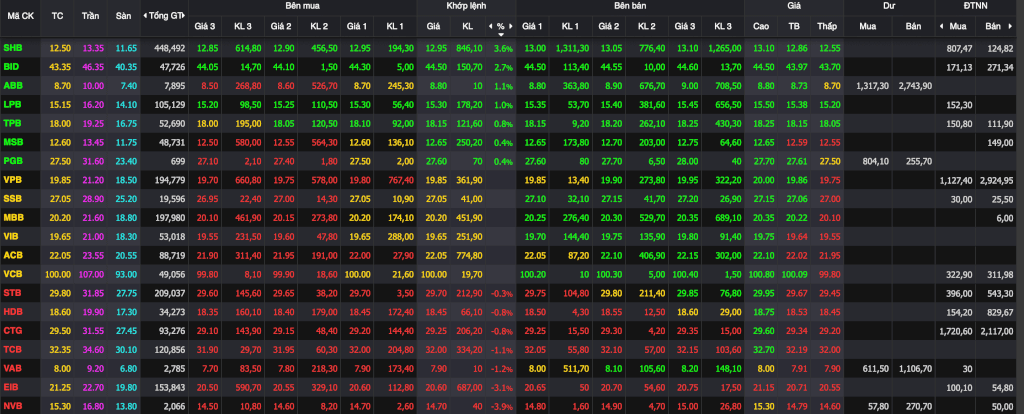Open the MBB stock symbol
This screenshot has width=1024, height=414.
pyautogui.click(x=13, y=217)
